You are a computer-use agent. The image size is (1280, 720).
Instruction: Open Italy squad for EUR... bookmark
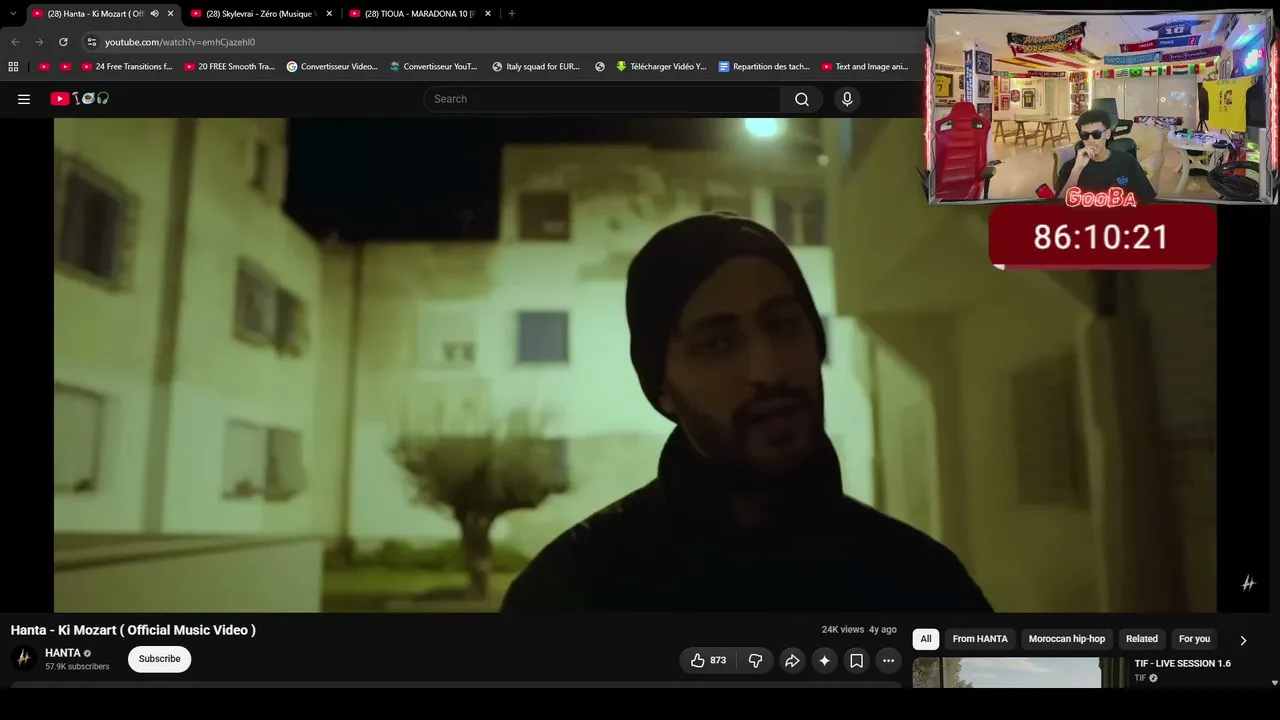point(536,67)
